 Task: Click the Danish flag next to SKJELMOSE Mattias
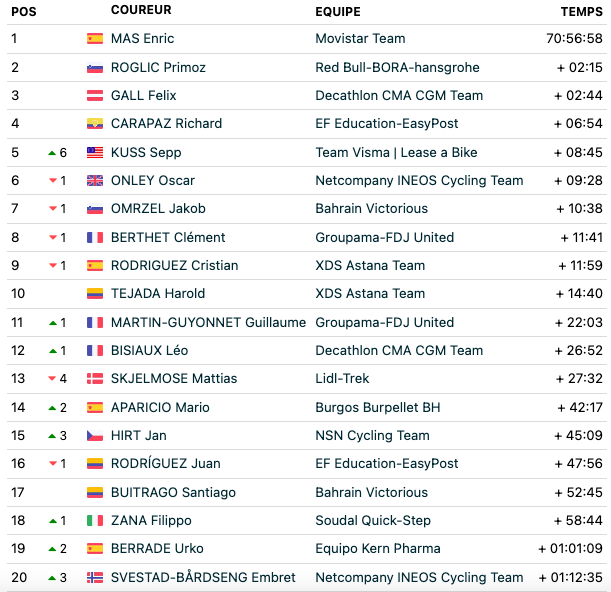point(95,378)
